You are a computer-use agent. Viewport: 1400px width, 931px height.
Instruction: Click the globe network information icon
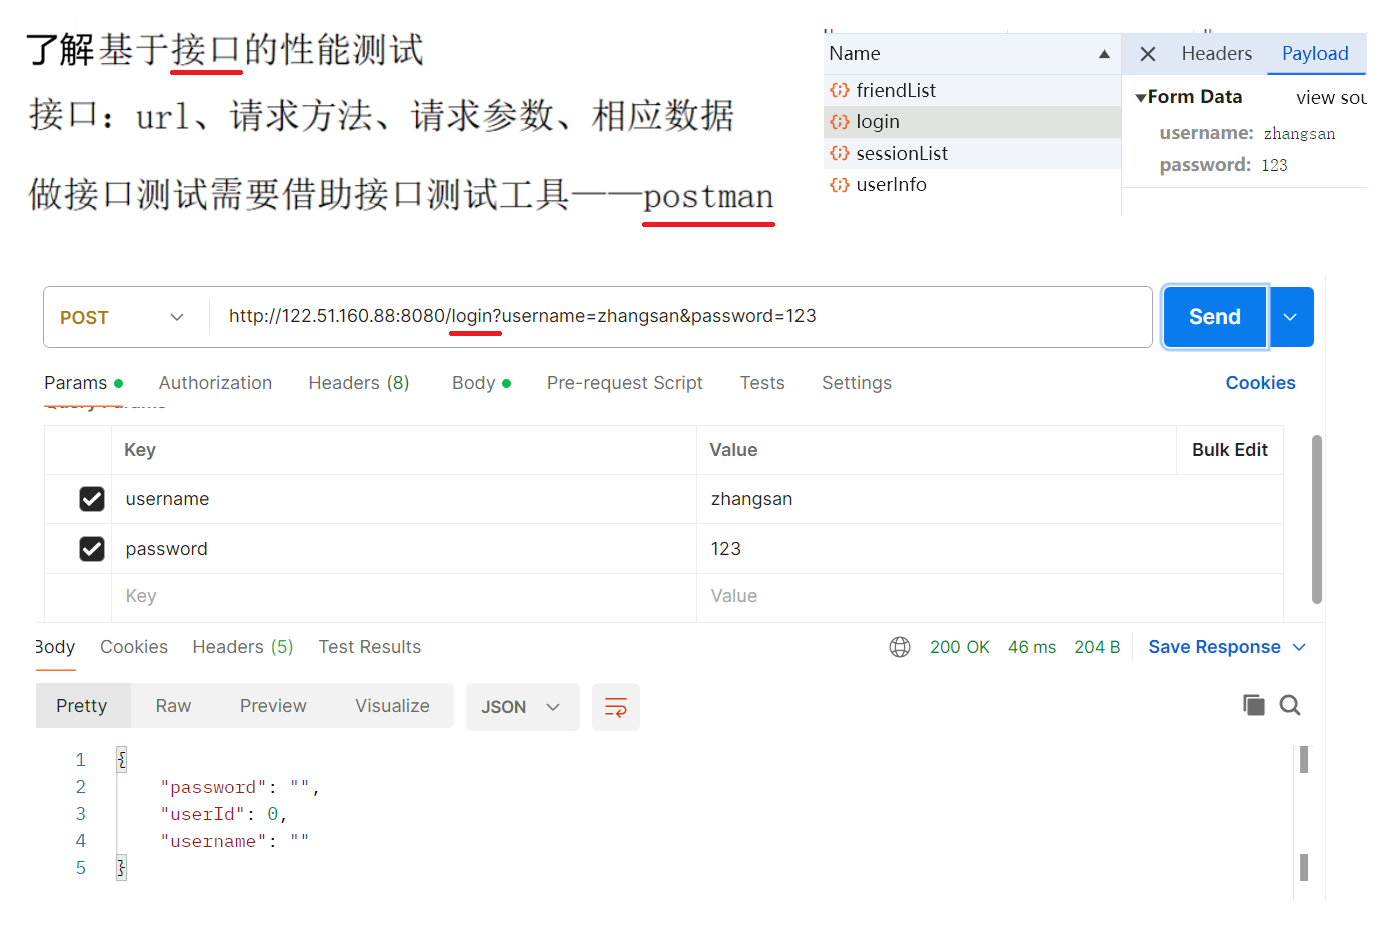click(x=900, y=647)
